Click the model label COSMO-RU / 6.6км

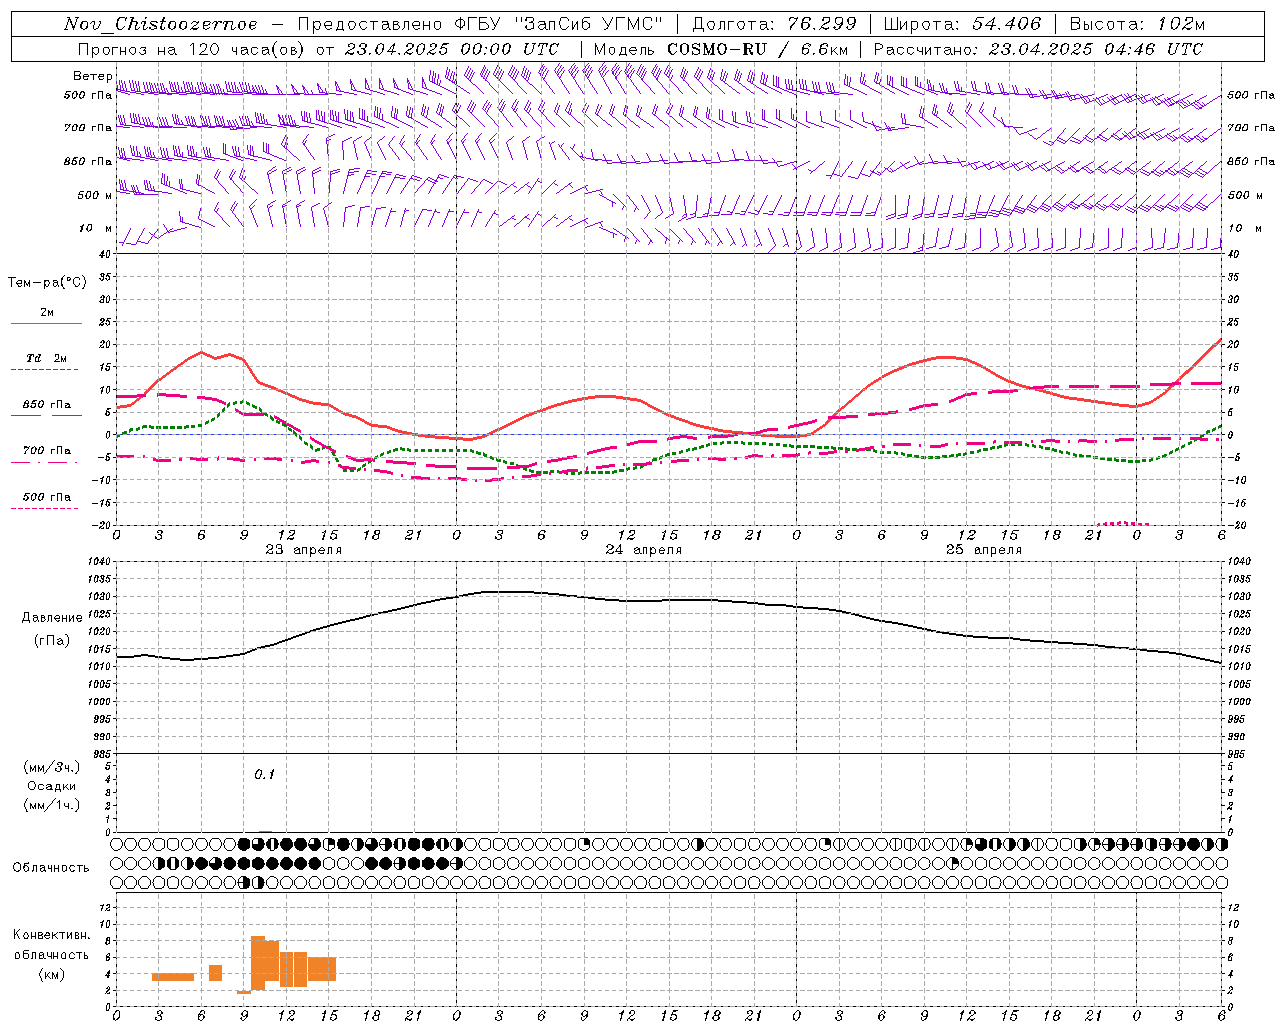tap(757, 49)
